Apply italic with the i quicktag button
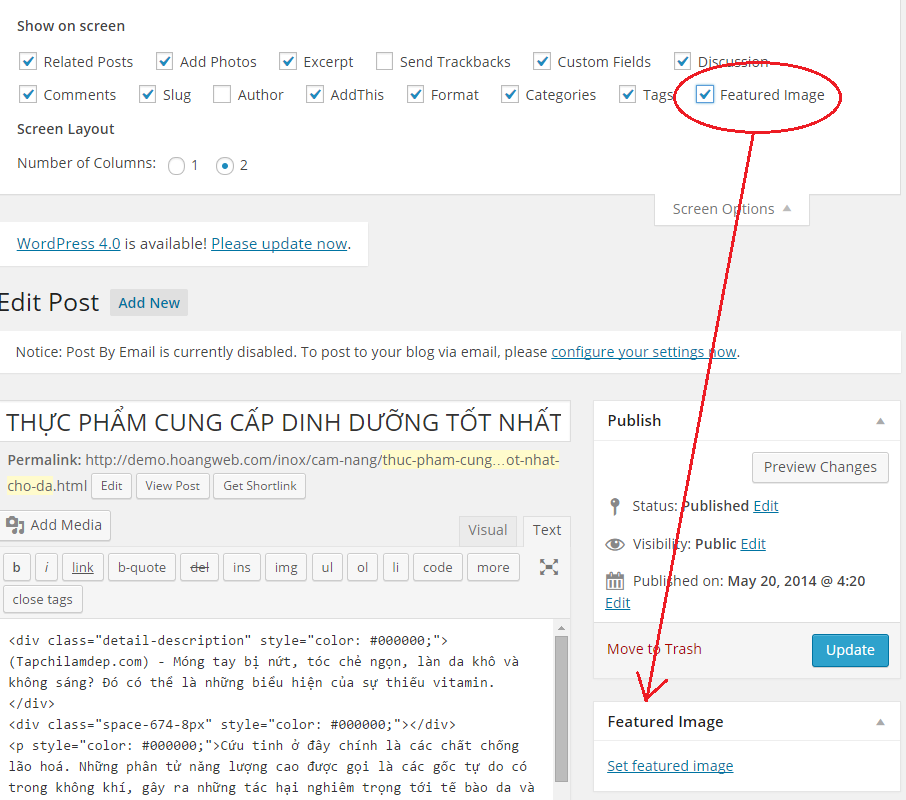Screen dimensions: 906x800 point(46,567)
